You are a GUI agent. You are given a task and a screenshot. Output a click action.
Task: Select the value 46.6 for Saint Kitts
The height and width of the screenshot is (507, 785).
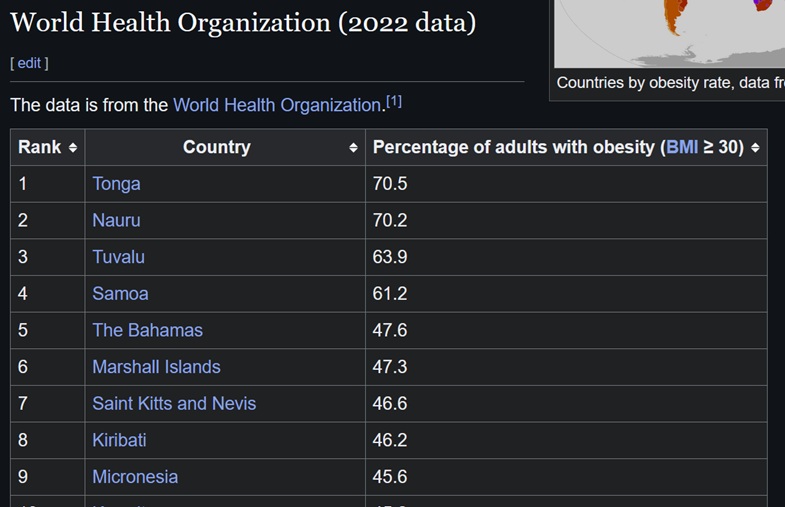coord(390,403)
